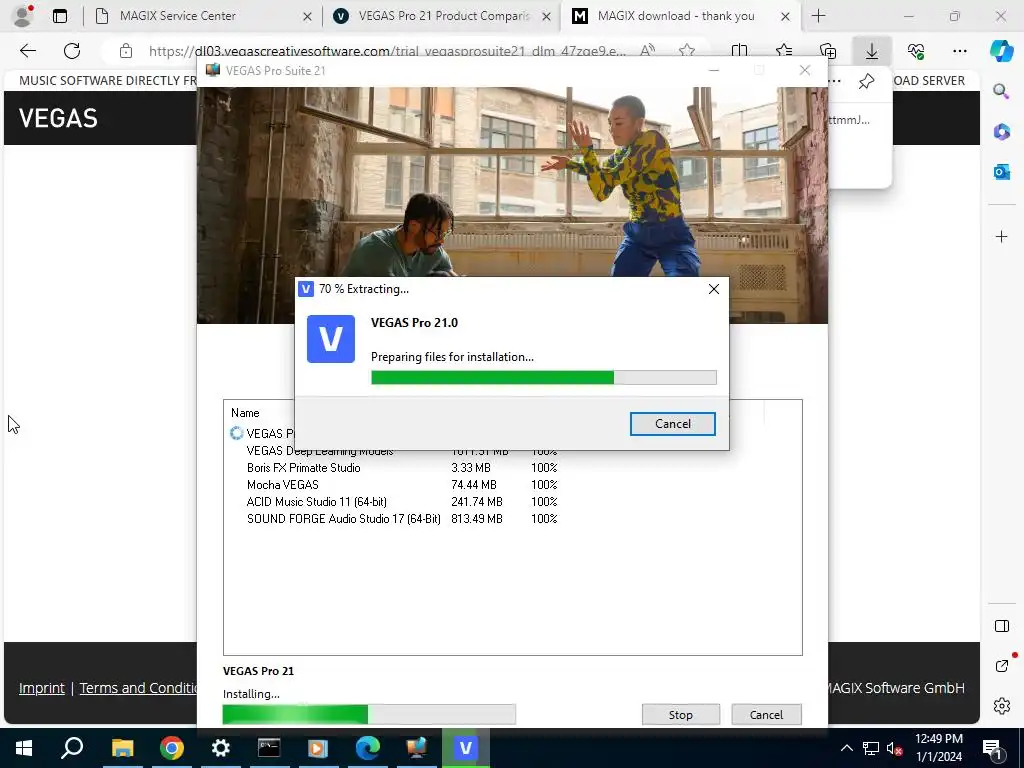
Task: Open sidebar Search tool
Action: pos(1001,91)
